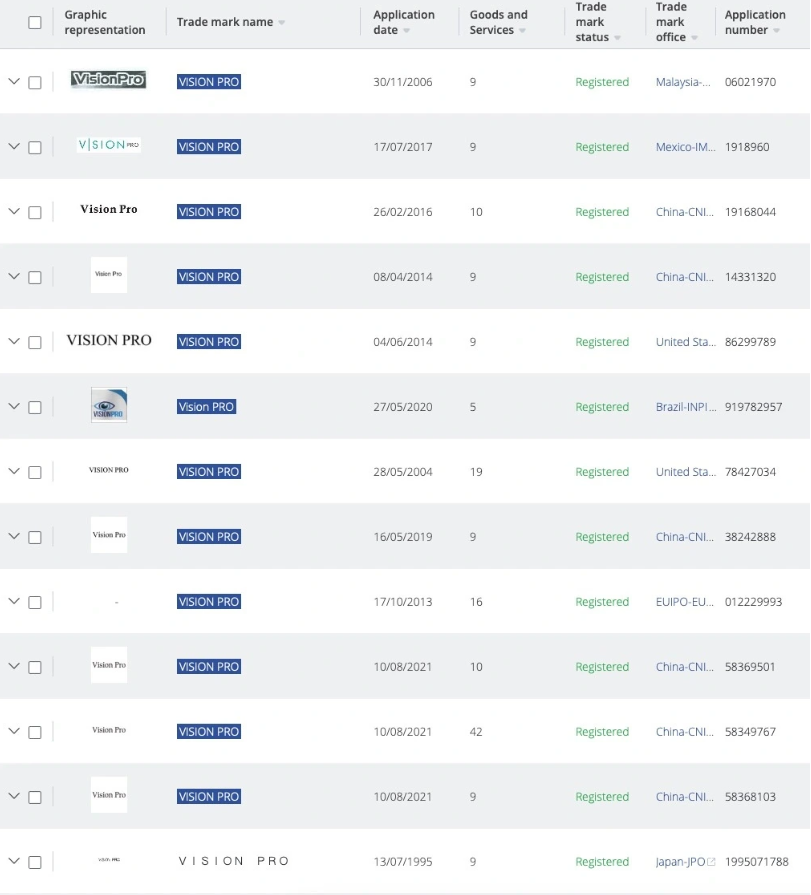This screenshot has height=895, width=811.
Task: Expand row with application date 26/02/2016
Action: (x=14, y=211)
